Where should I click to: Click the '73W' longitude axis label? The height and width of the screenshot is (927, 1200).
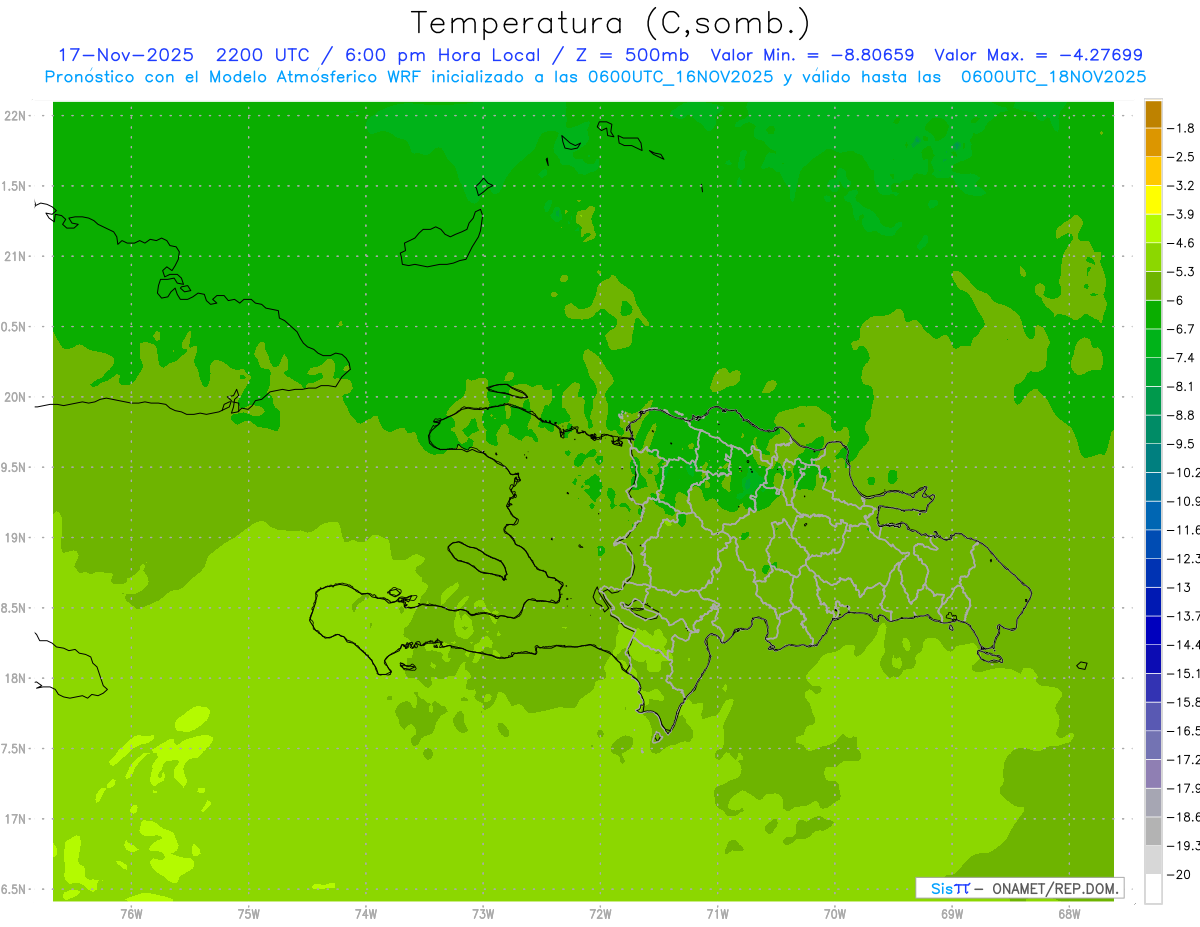coord(483,914)
